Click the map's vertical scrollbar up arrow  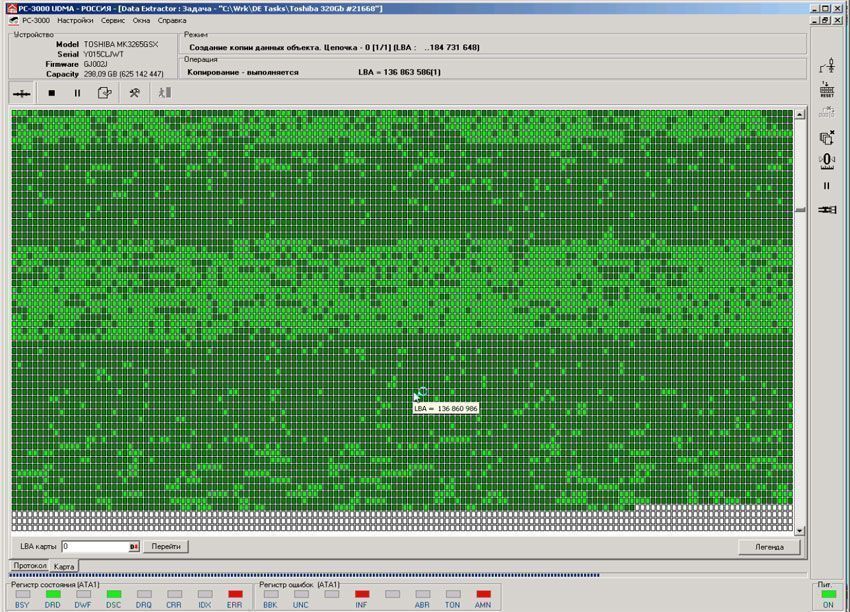799,113
